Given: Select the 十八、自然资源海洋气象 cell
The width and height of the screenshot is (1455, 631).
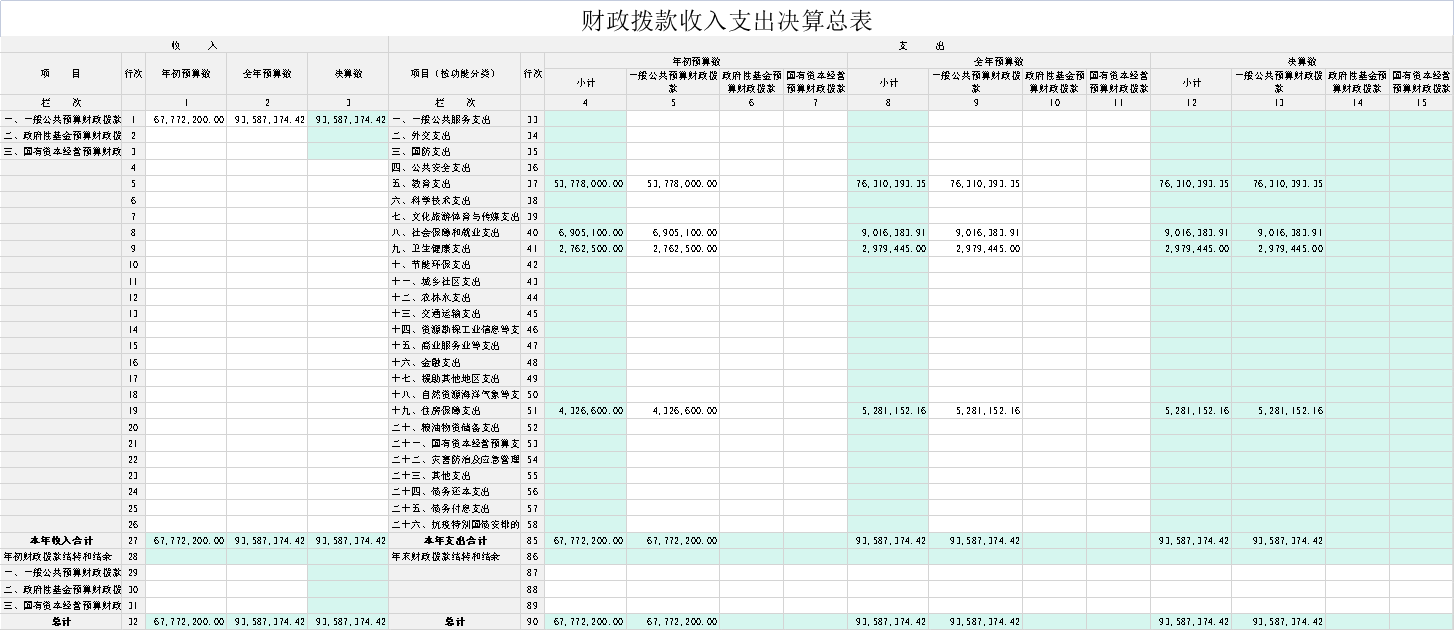Looking at the screenshot, I should [x=454, y=394].
